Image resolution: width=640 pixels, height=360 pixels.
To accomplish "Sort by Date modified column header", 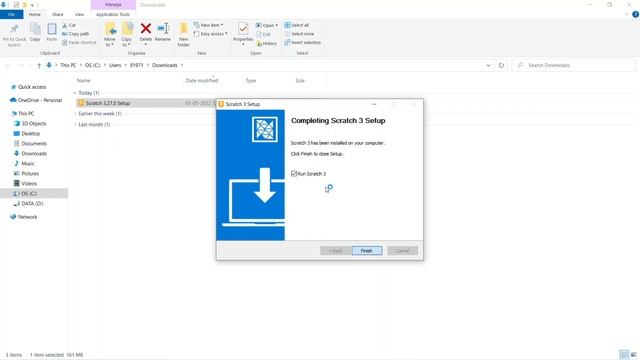I will click(202, 81).
